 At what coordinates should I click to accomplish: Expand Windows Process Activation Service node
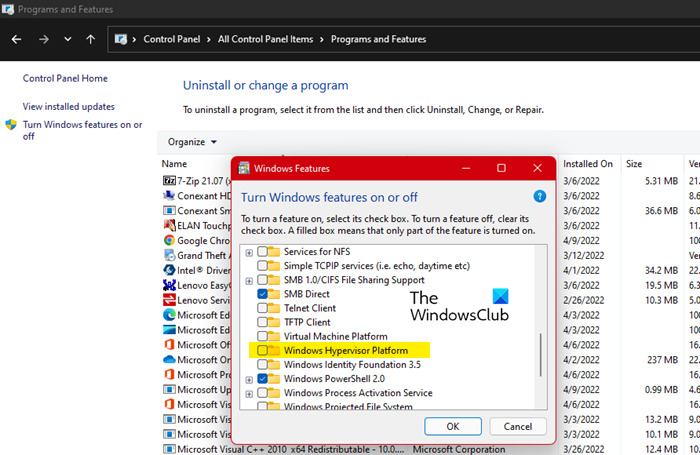pyautogui.click(x=249, y=394)
